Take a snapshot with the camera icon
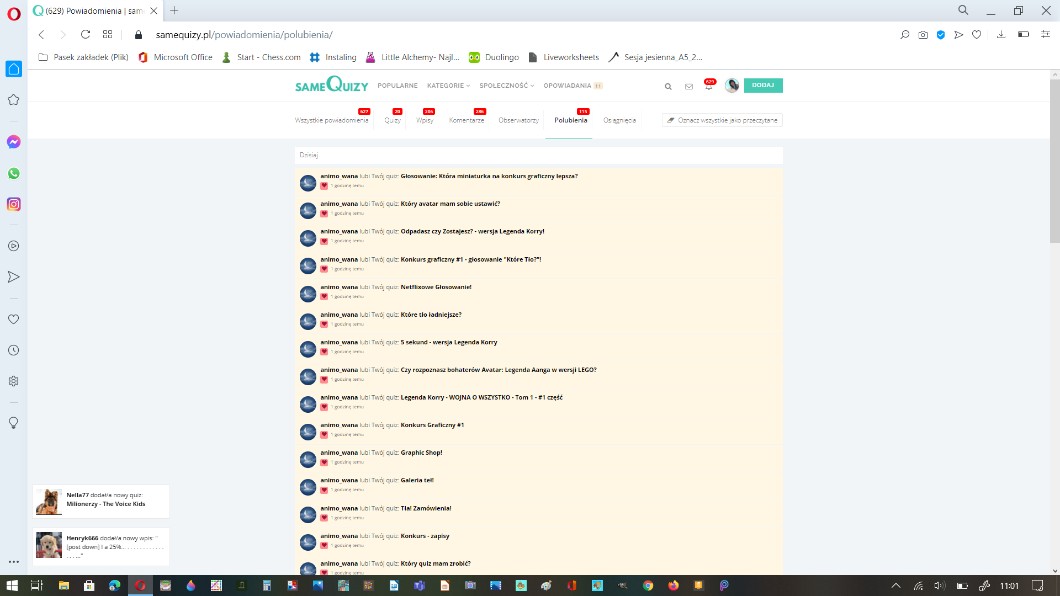 tap(923, 34)
